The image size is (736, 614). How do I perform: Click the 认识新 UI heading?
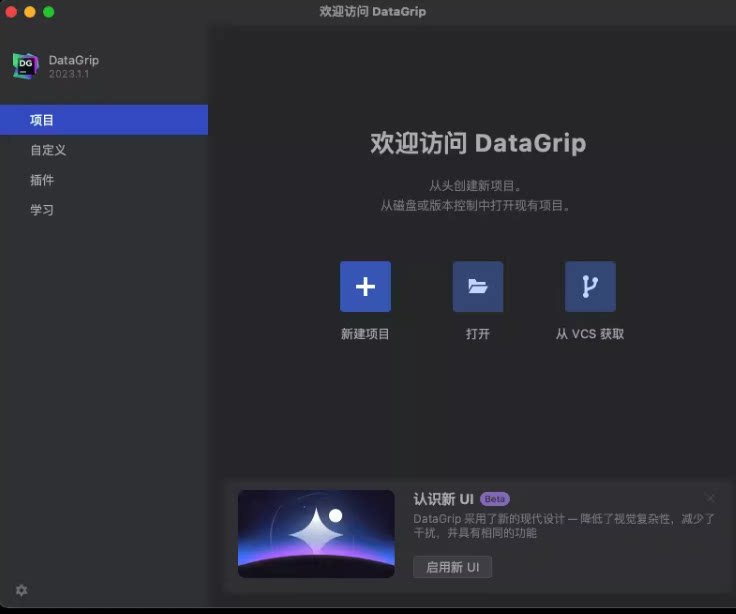[444, 499]
